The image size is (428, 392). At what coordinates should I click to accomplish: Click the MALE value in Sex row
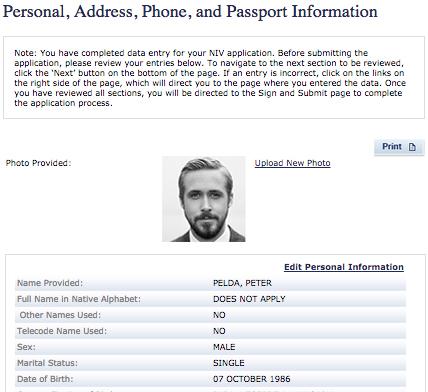click(224, 347)
